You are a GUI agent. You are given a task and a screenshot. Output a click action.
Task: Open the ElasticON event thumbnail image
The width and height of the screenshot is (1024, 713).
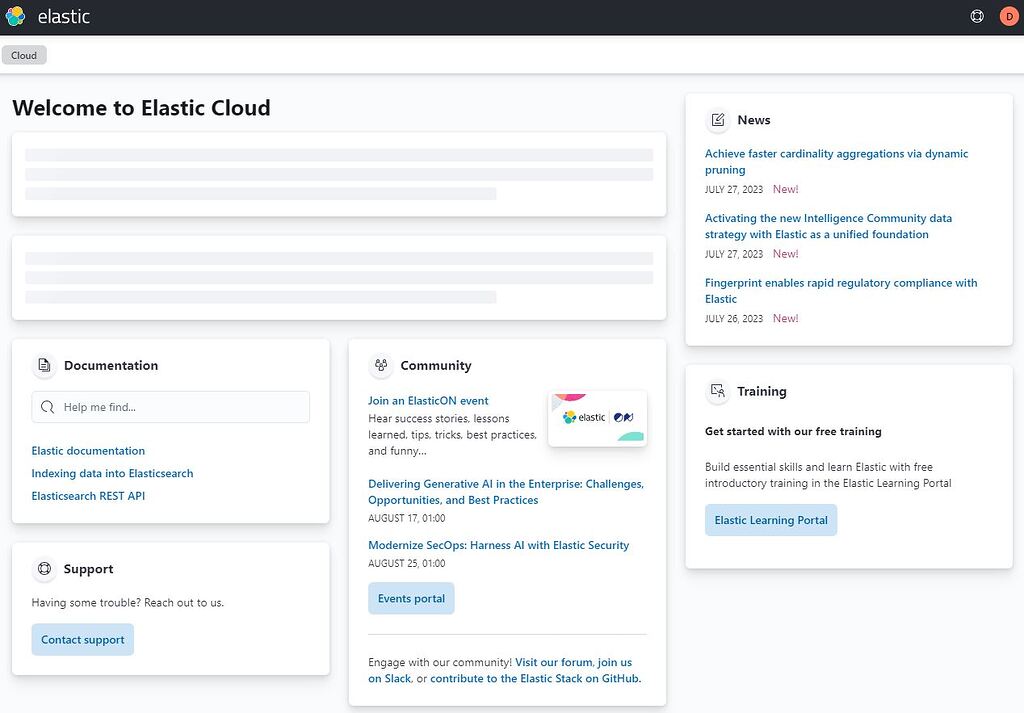(597, 417)
